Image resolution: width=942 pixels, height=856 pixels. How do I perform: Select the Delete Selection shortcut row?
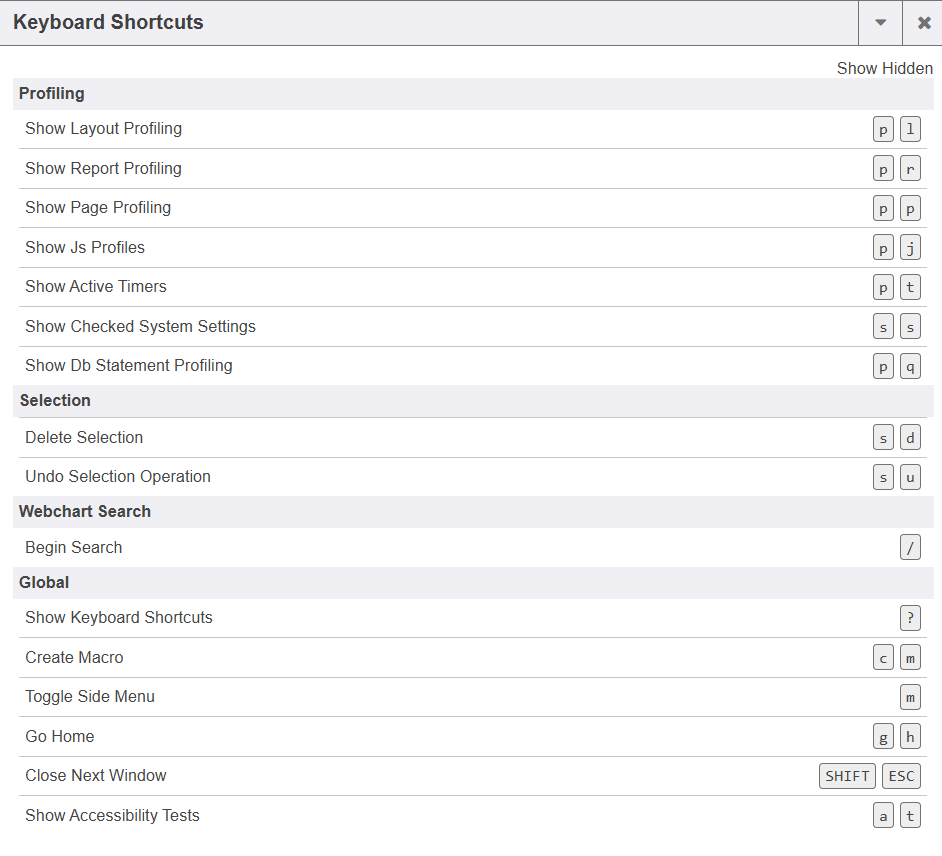coord(84,438)
